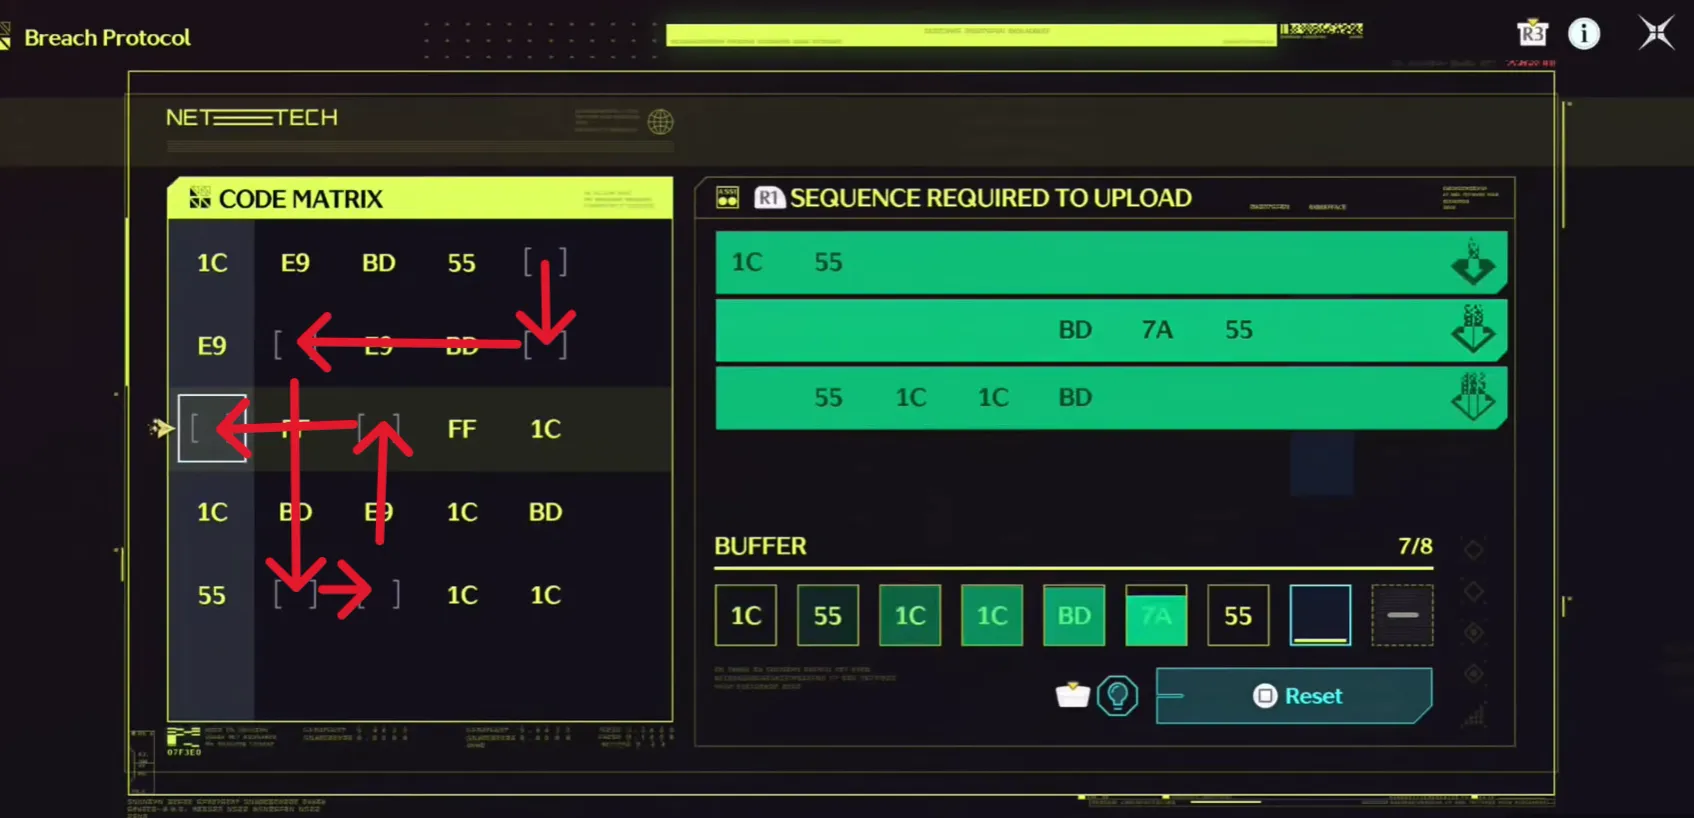Click the white folder icon near Reset
The image size is (1694, 818).
[1072, 694]
